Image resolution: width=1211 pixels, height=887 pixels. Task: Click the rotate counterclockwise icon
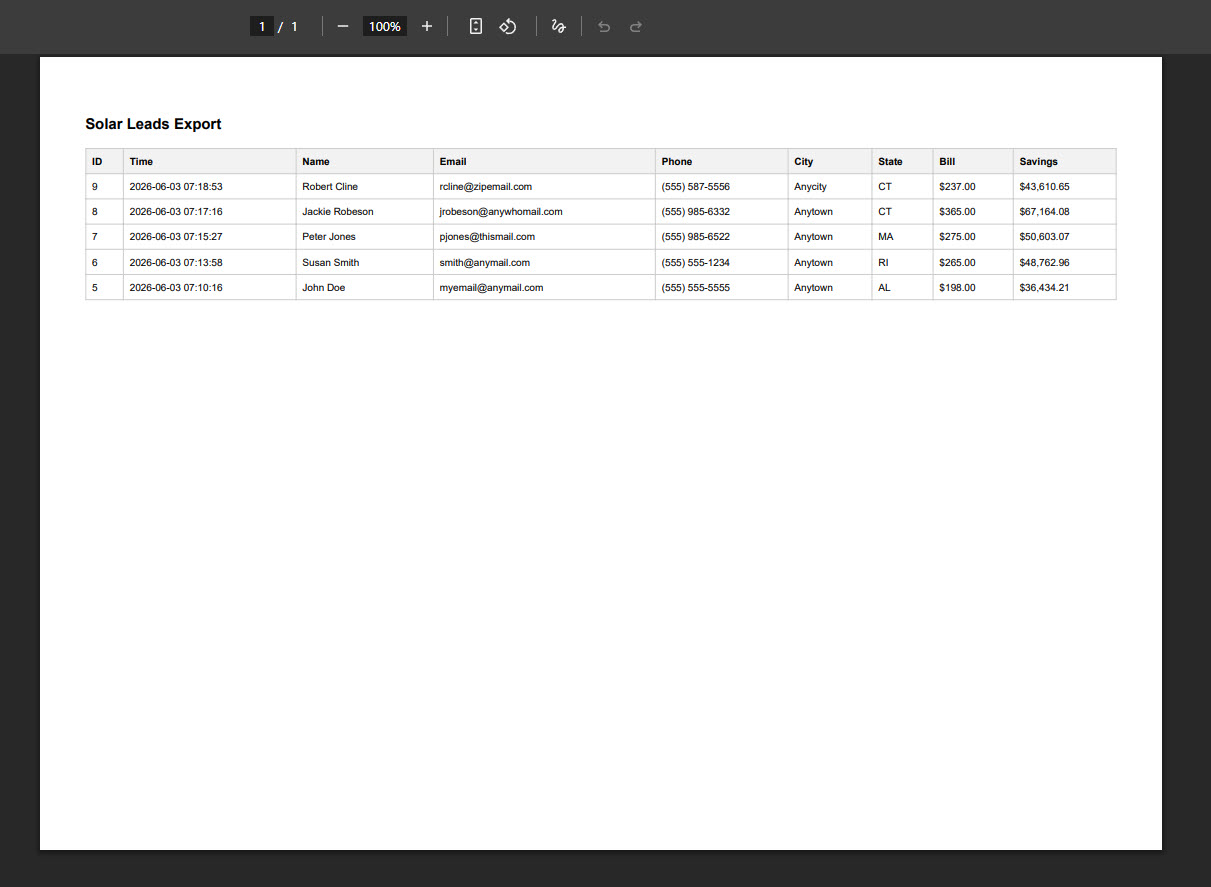click(508, 26)
